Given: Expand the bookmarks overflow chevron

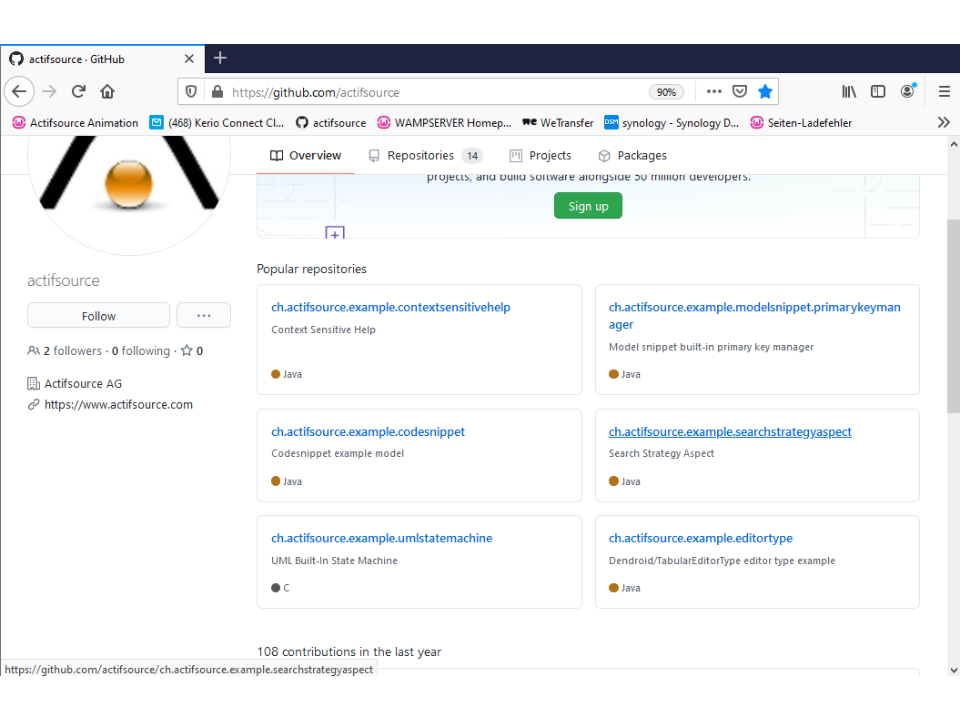Looking at the screenshot, I should tap(943, 123).
